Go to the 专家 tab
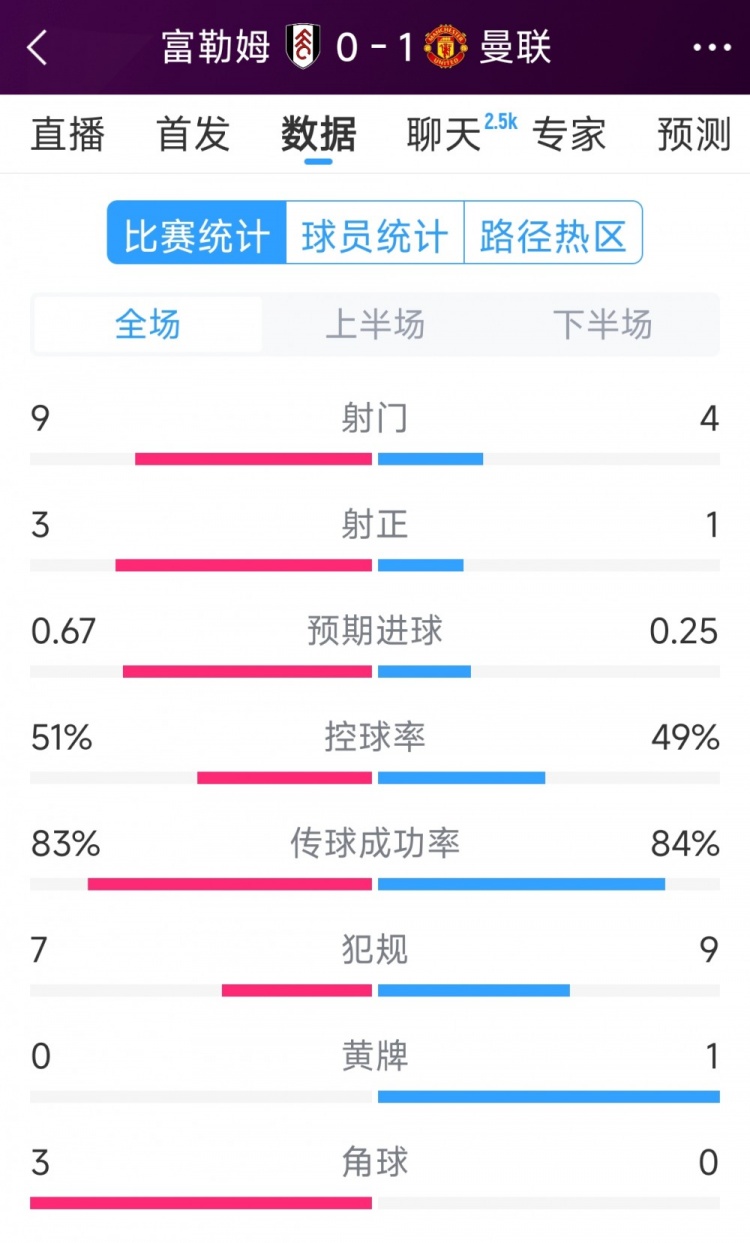This screenshot has height=1243, width=750. click(x=569, y=134)
